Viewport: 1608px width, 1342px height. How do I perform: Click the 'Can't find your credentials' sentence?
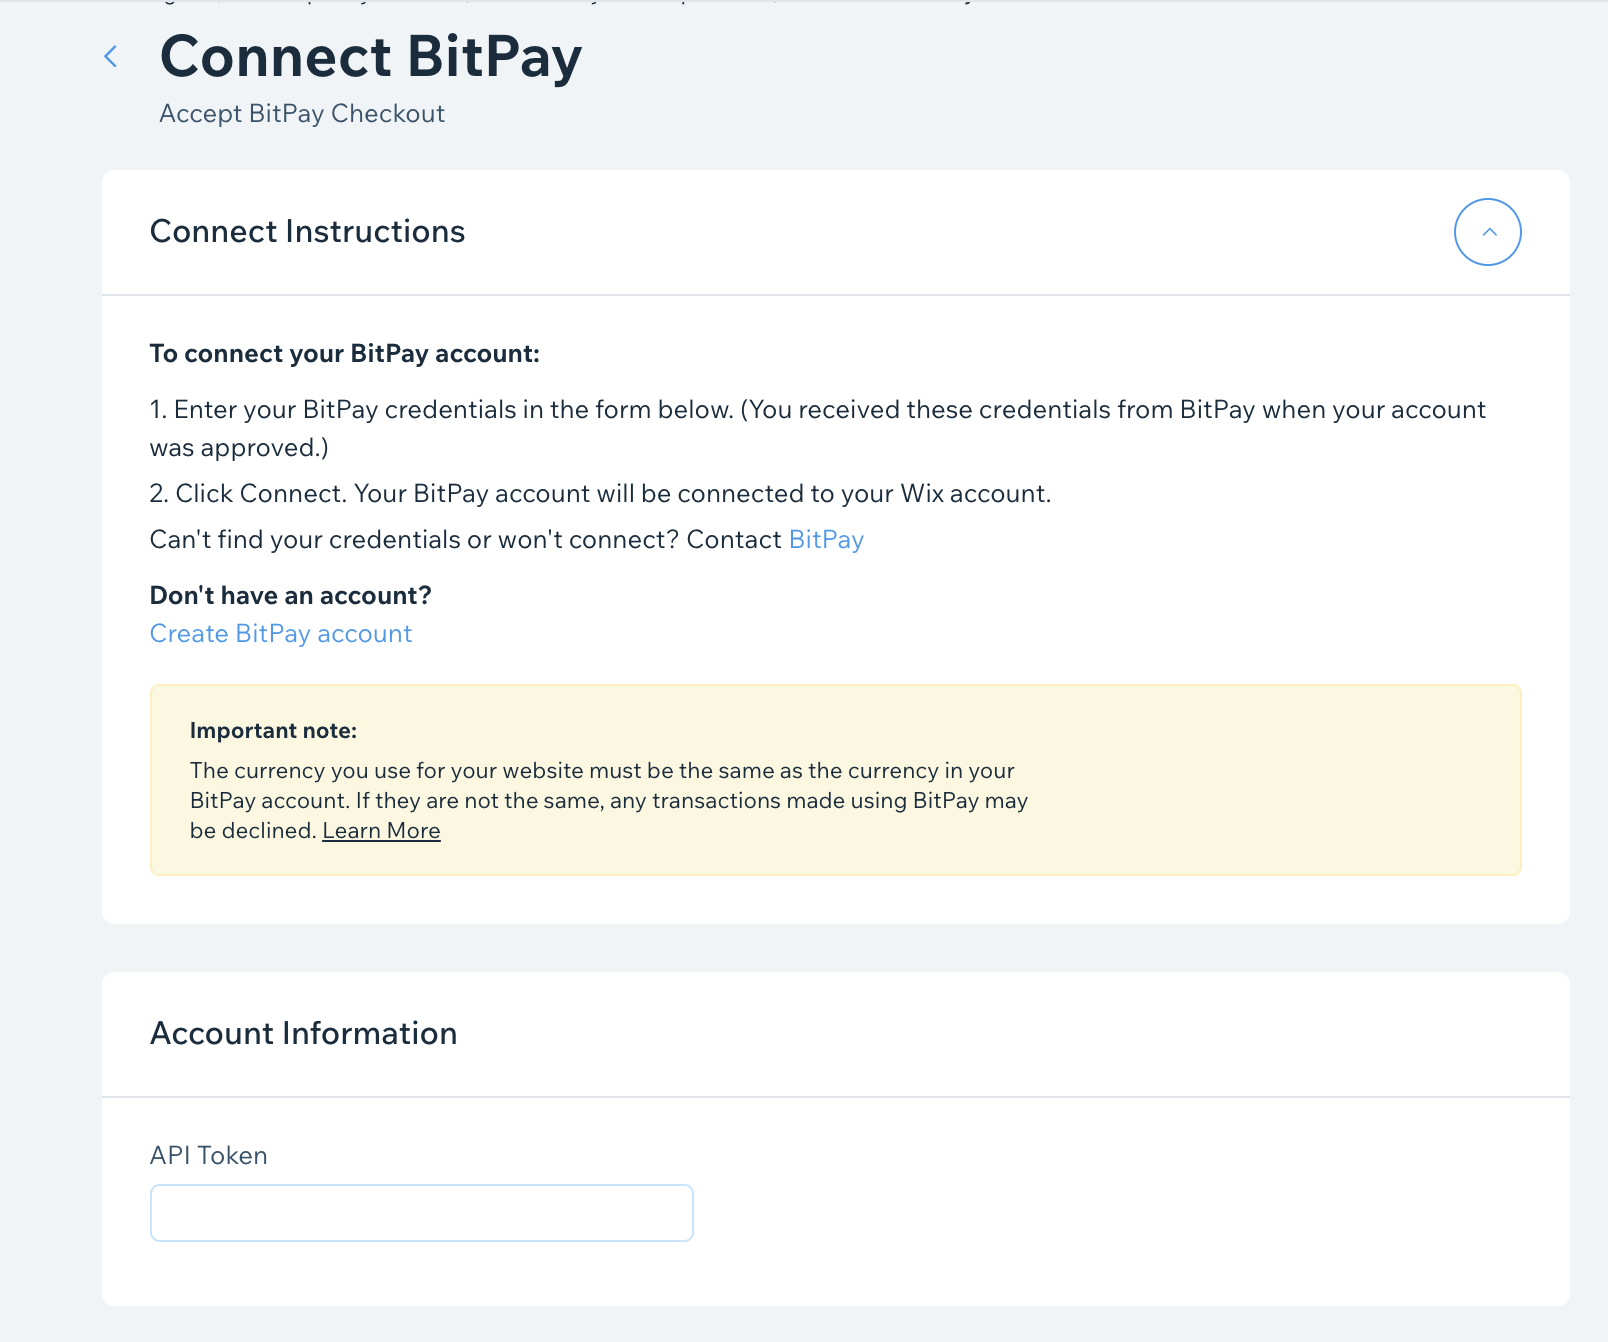507,540
